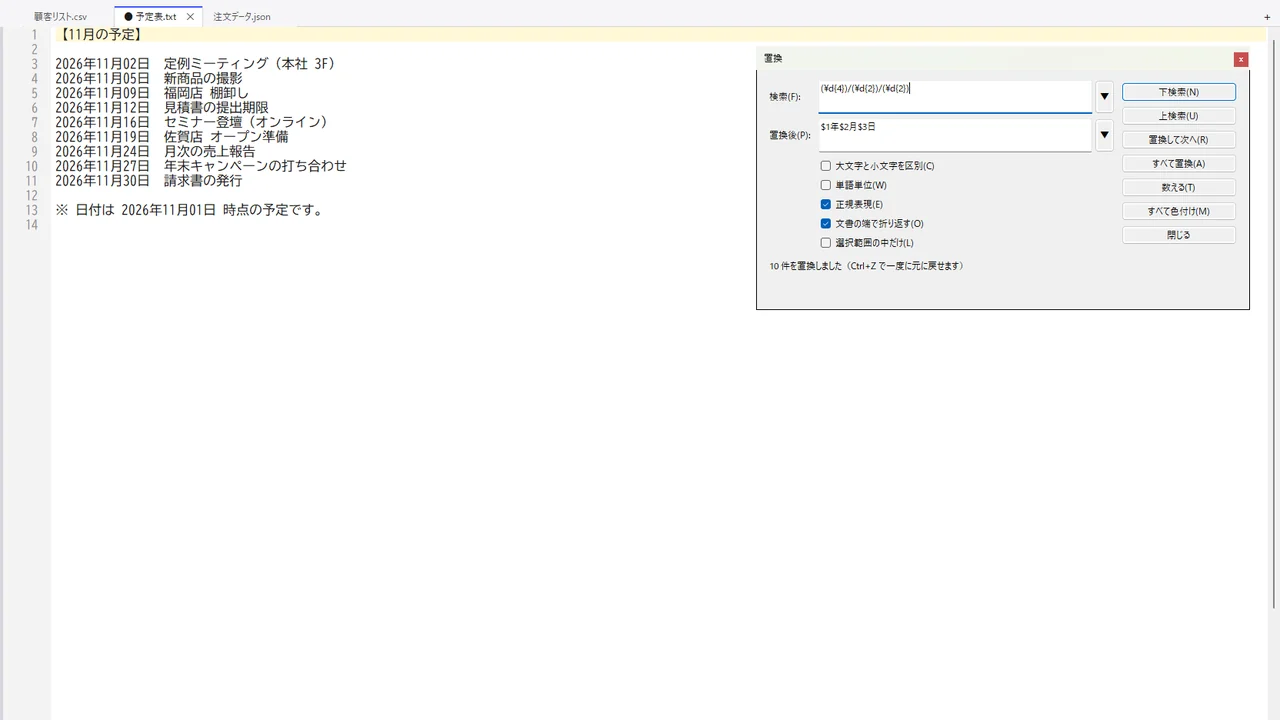Focus the 検索(F) search pattern field
The height and width of the screenshot is (720, 1280).
point(955,97)
